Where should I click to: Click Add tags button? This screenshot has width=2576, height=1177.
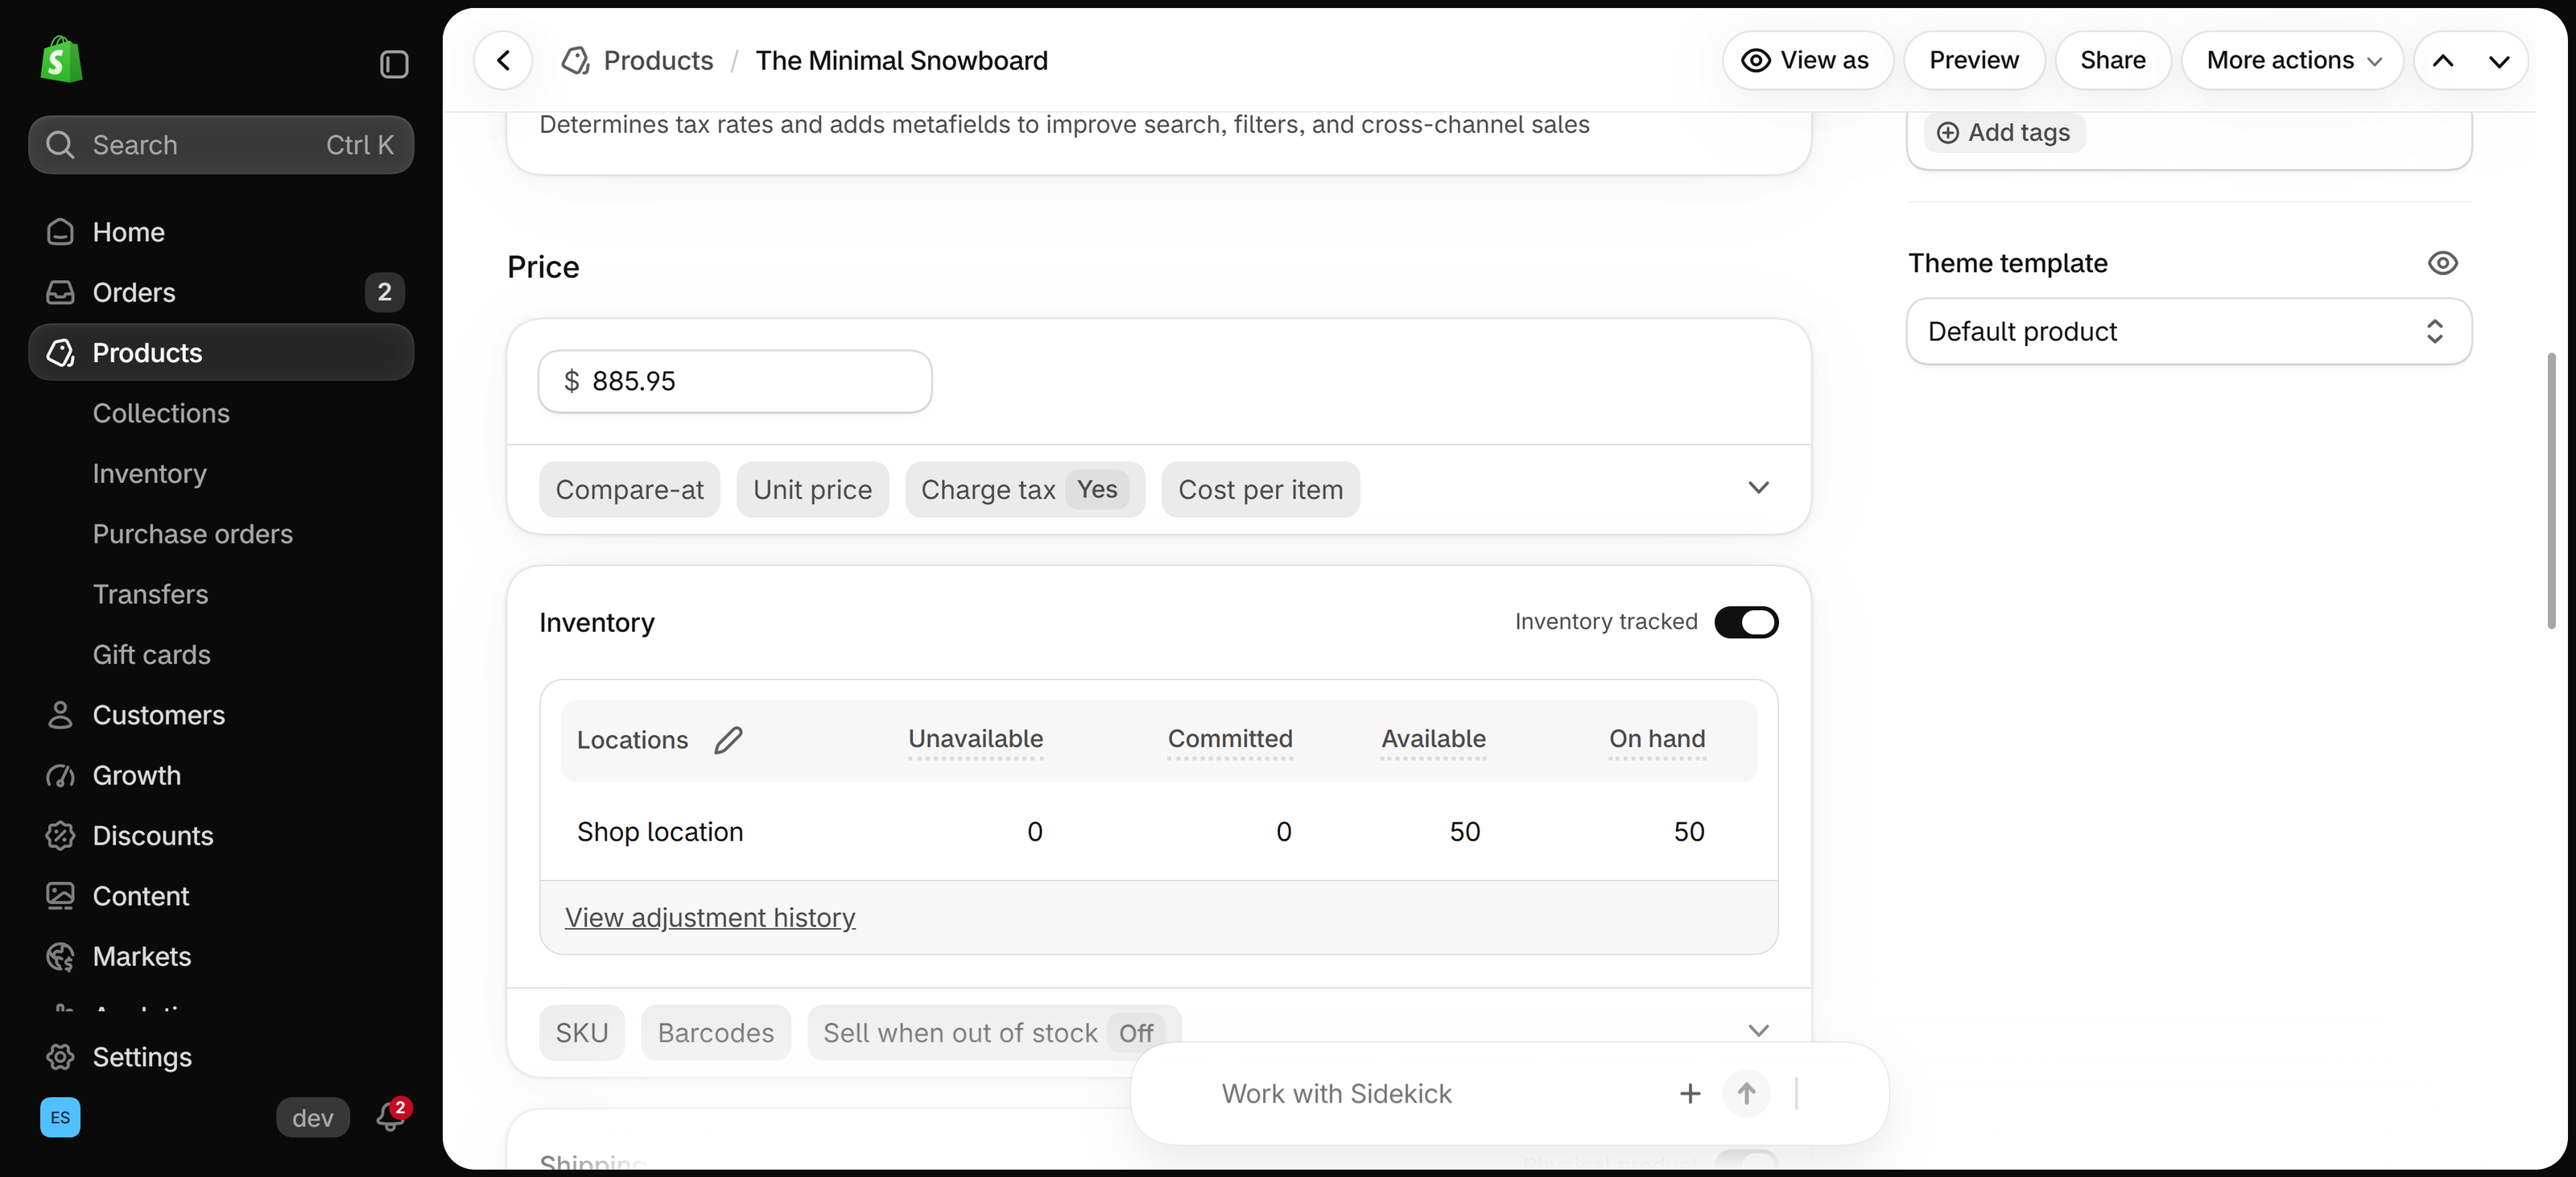tap(2004, 133)
